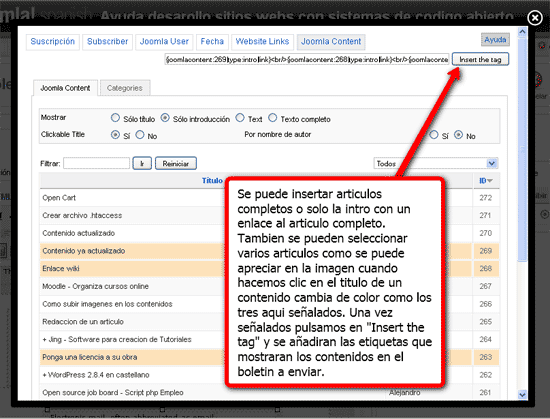Select Open source job board article

pos(113,393)
